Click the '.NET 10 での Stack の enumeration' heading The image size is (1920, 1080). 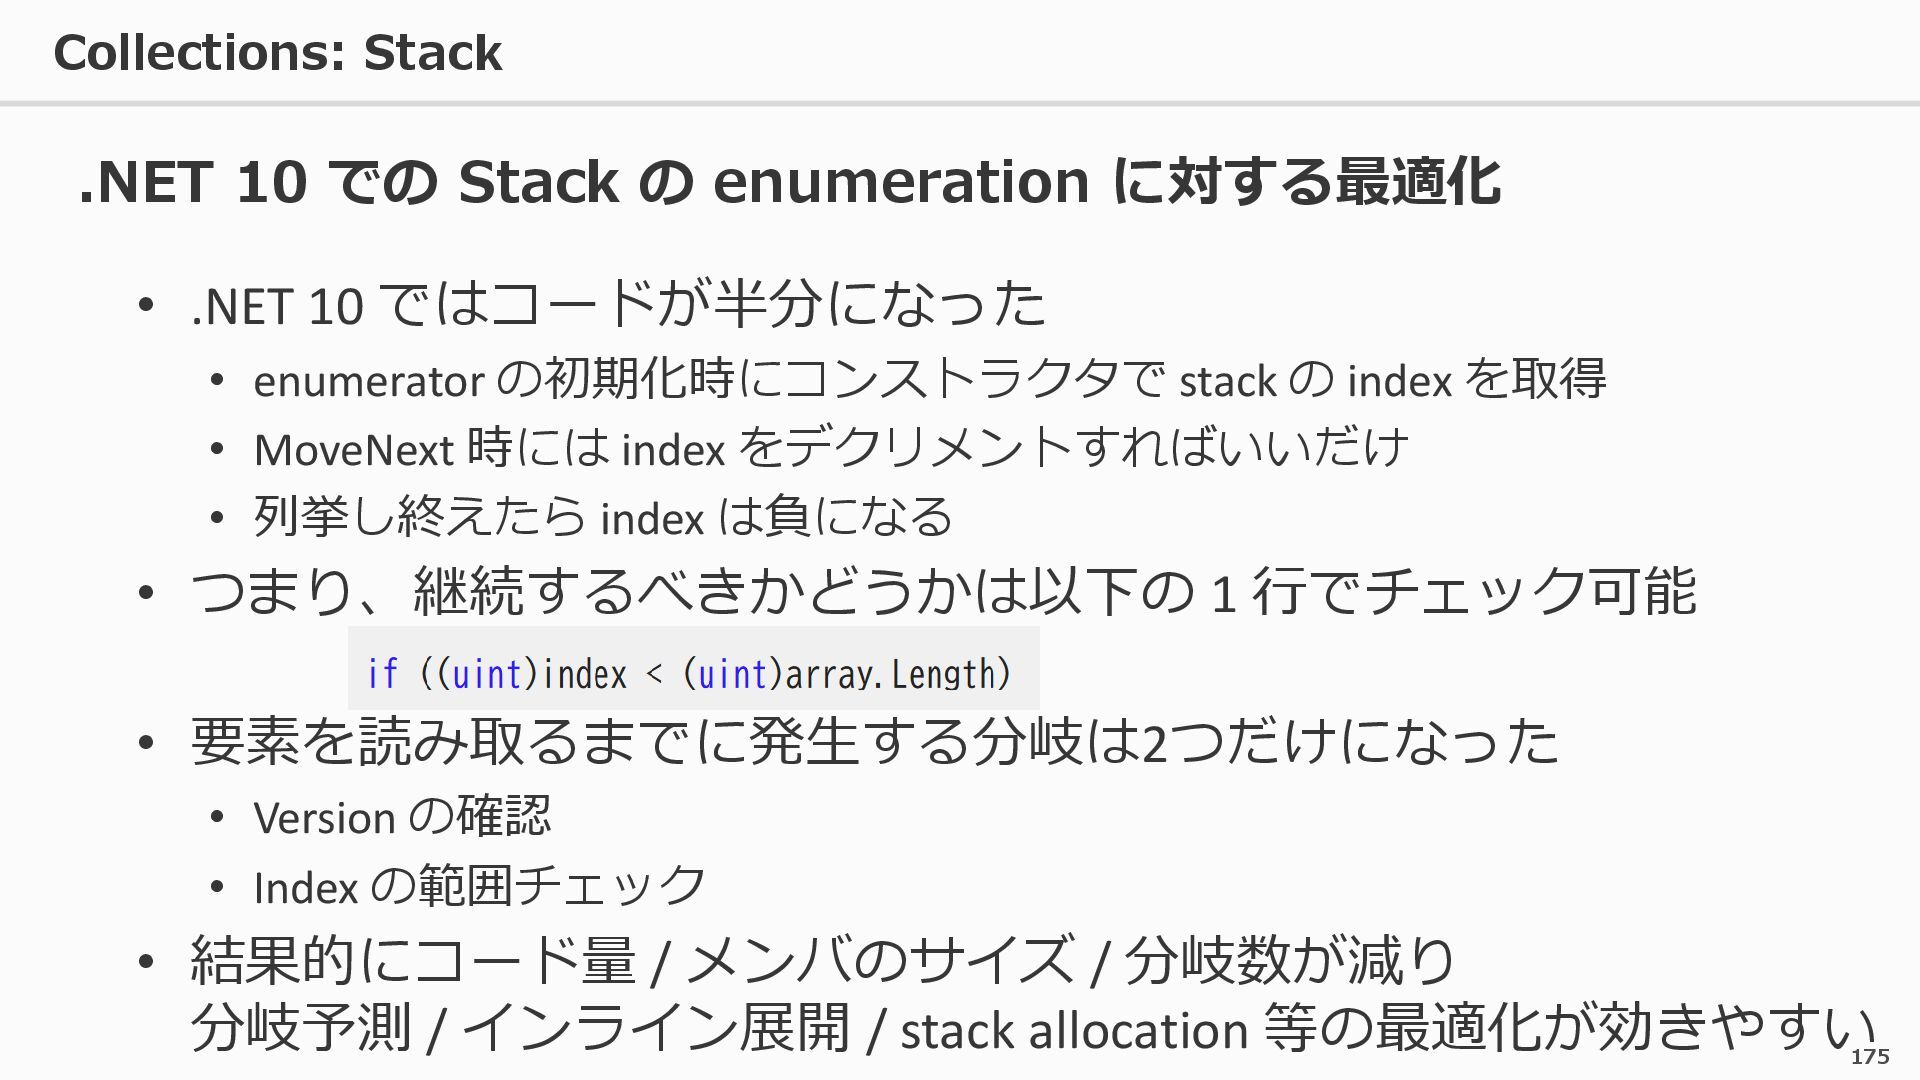[788, 182]
